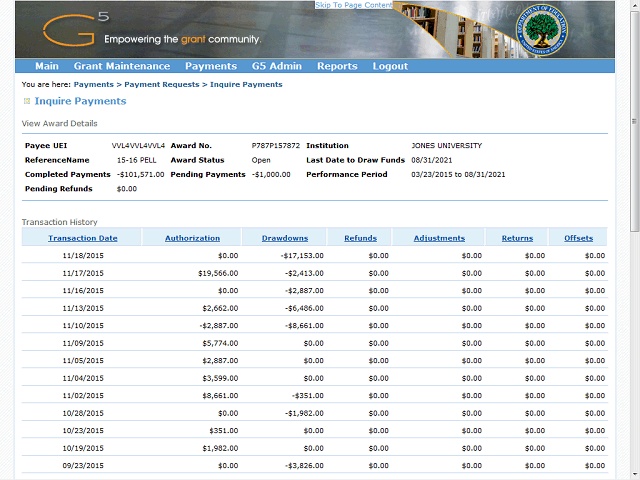
Task: Go to Payment Requests in the breadcrumb
Action: click(x=162, y=85)
